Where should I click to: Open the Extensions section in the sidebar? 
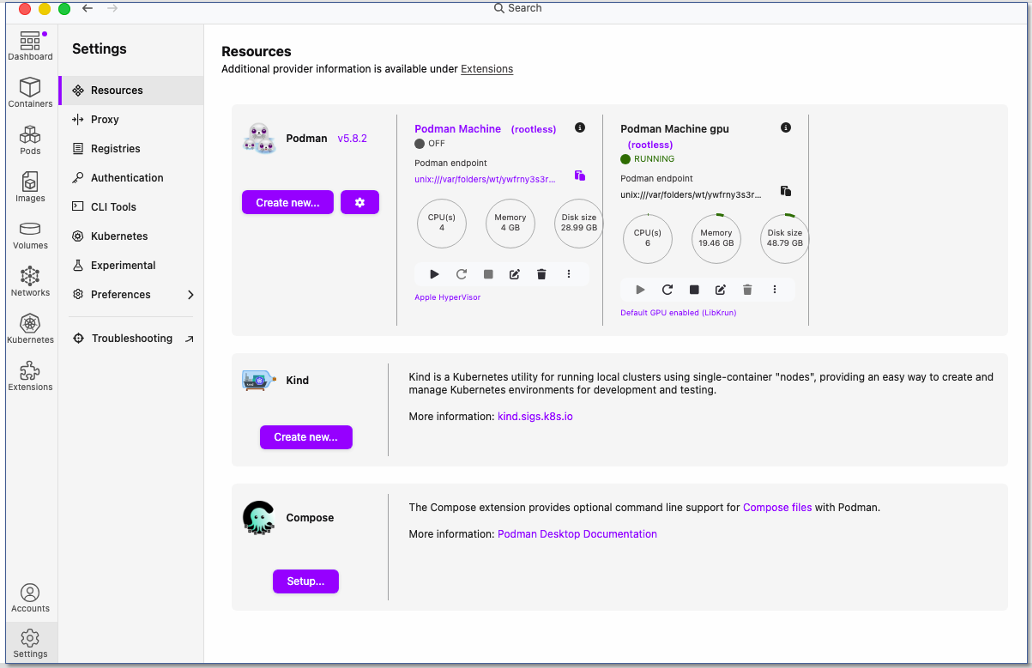[30, 376]
